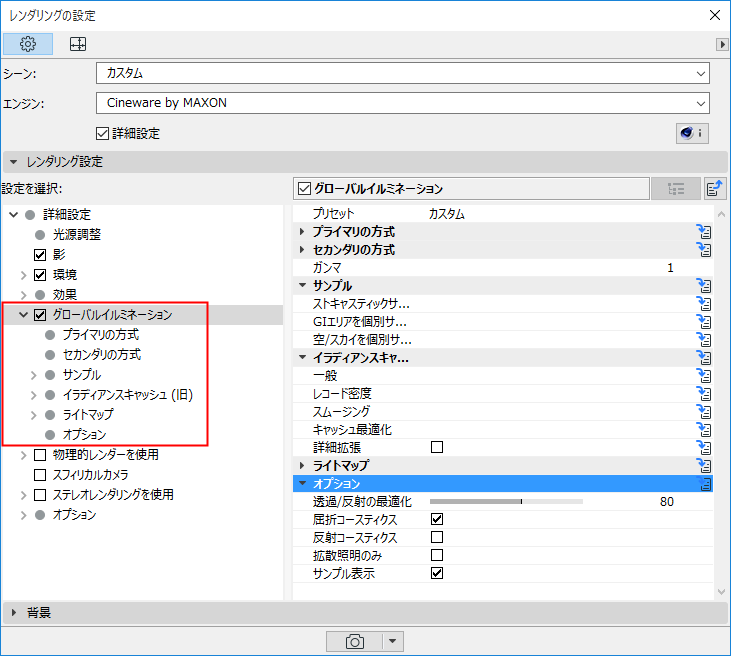Collapse the グローバルイルミネーション tree node

tap(23, 315)
